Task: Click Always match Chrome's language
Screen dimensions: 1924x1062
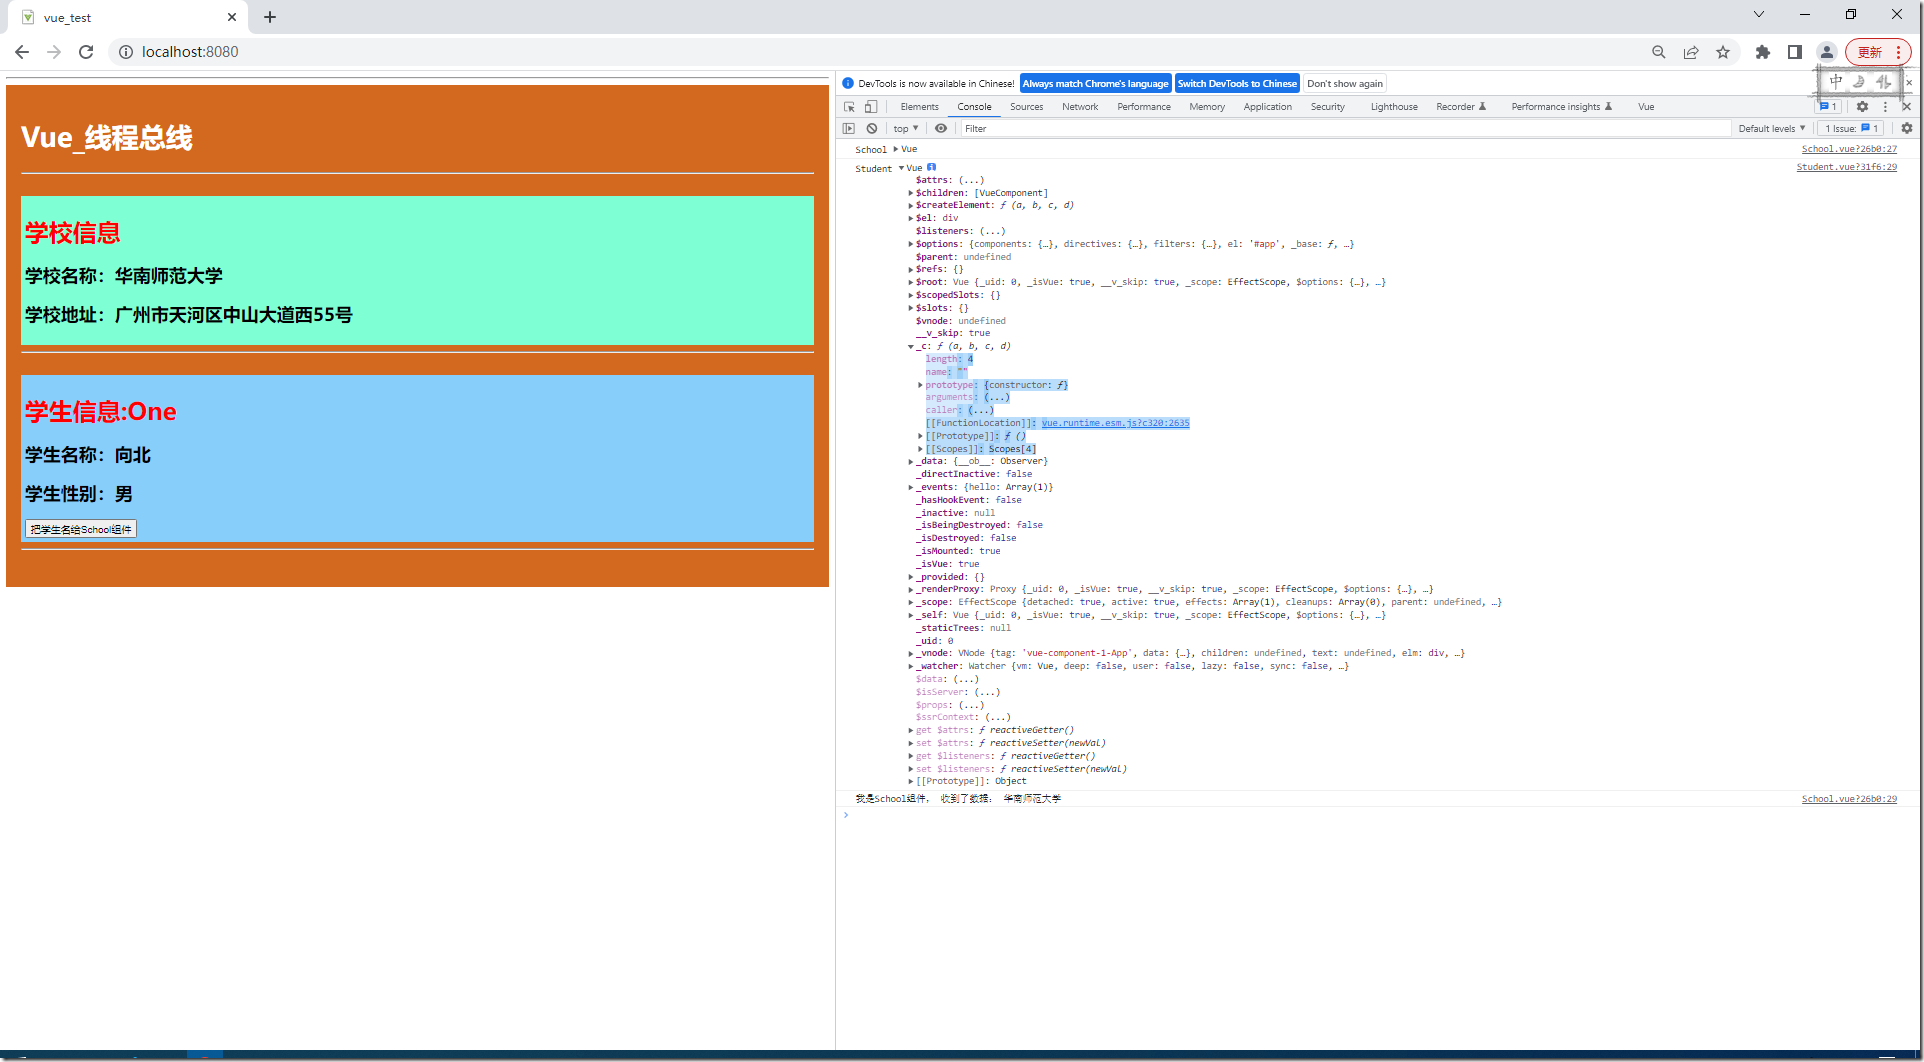Action: click(x=1095, y=84)
